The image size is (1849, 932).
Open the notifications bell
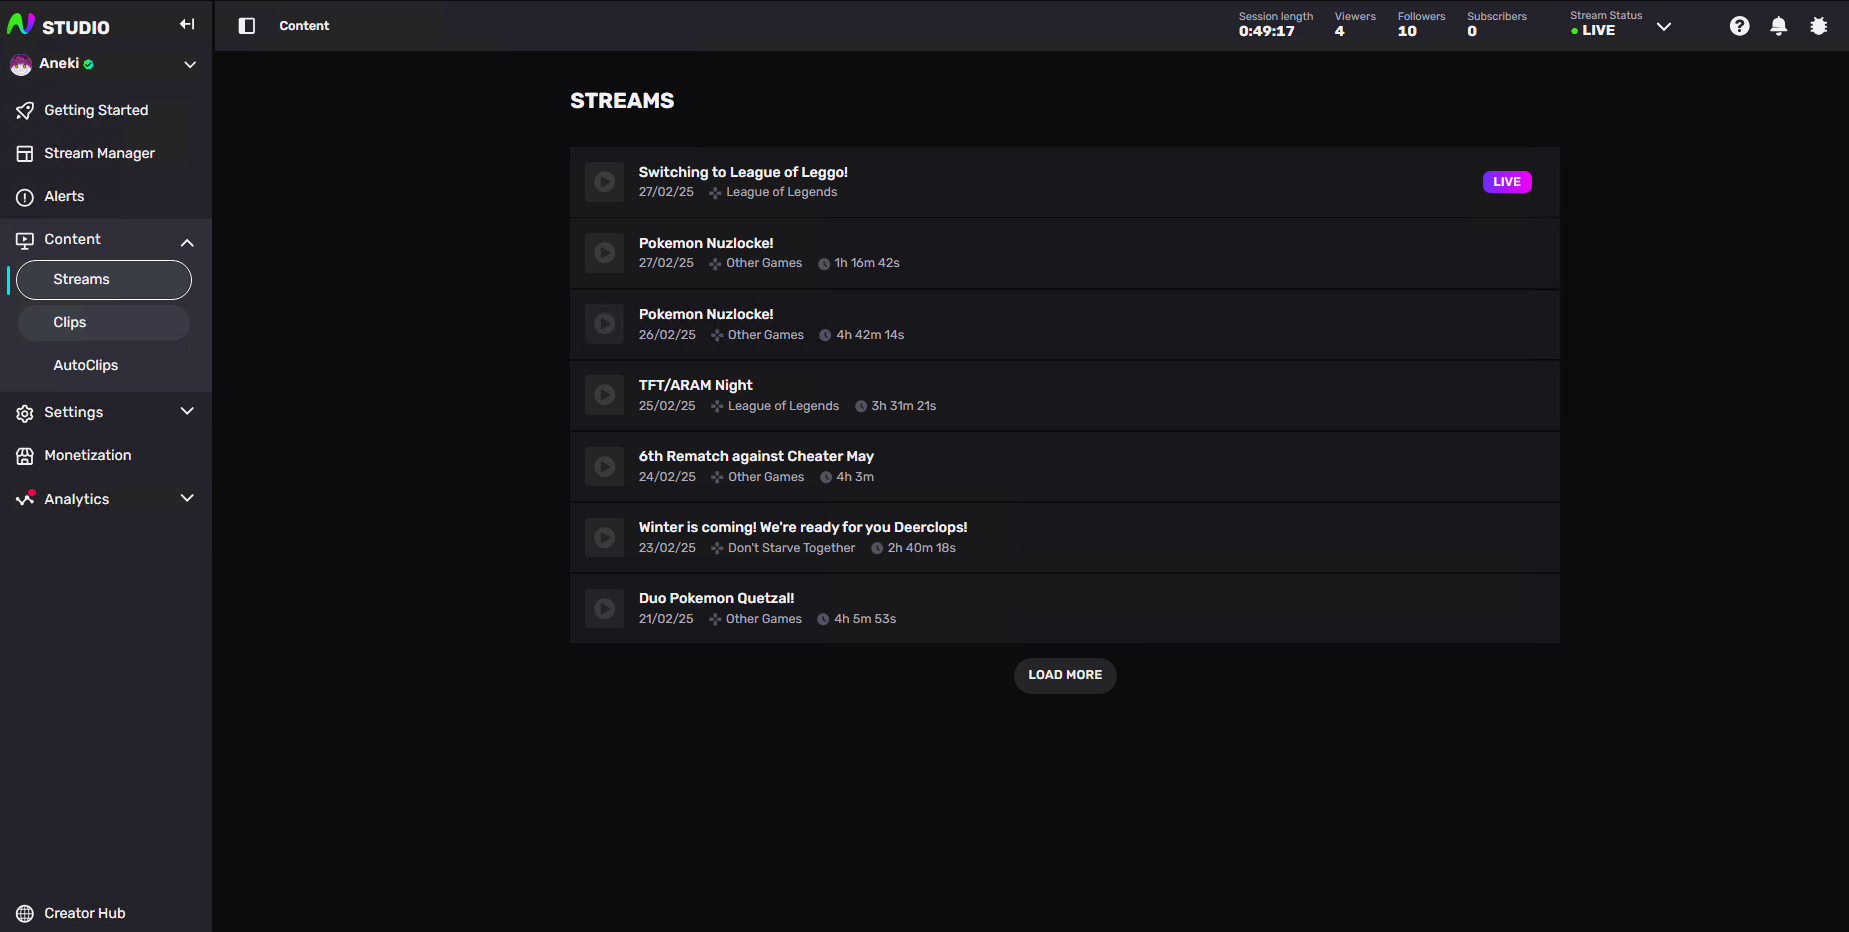click(x=1778, y=26)
